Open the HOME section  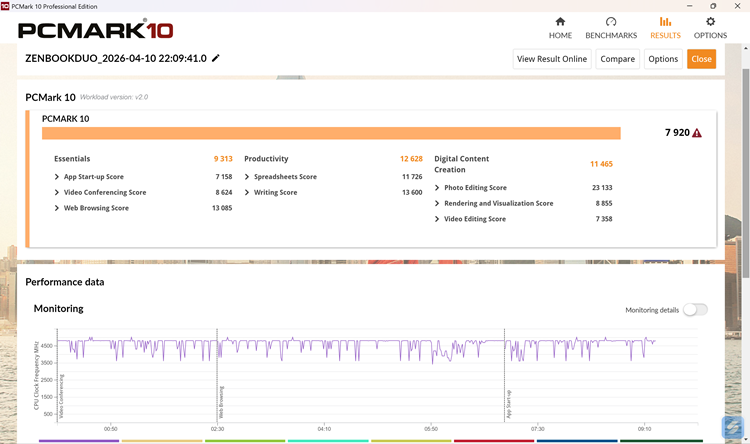click(x=560, y=28)
